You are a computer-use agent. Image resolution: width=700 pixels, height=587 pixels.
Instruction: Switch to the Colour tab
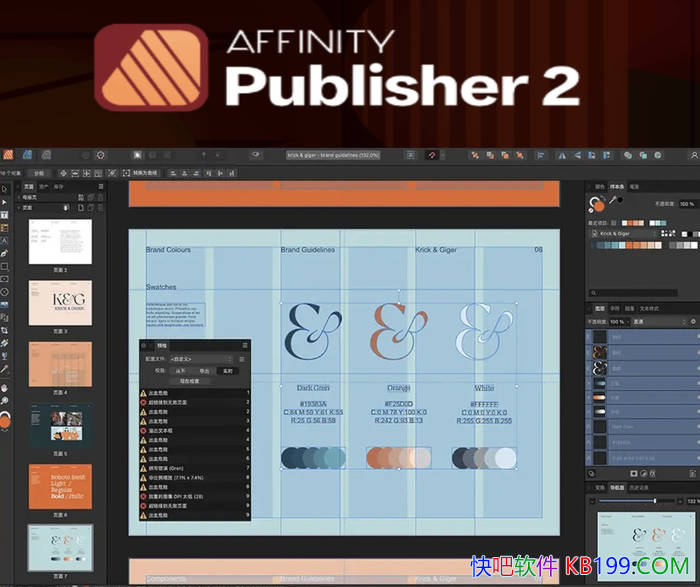pyautogui.click(x=600, y=187)
